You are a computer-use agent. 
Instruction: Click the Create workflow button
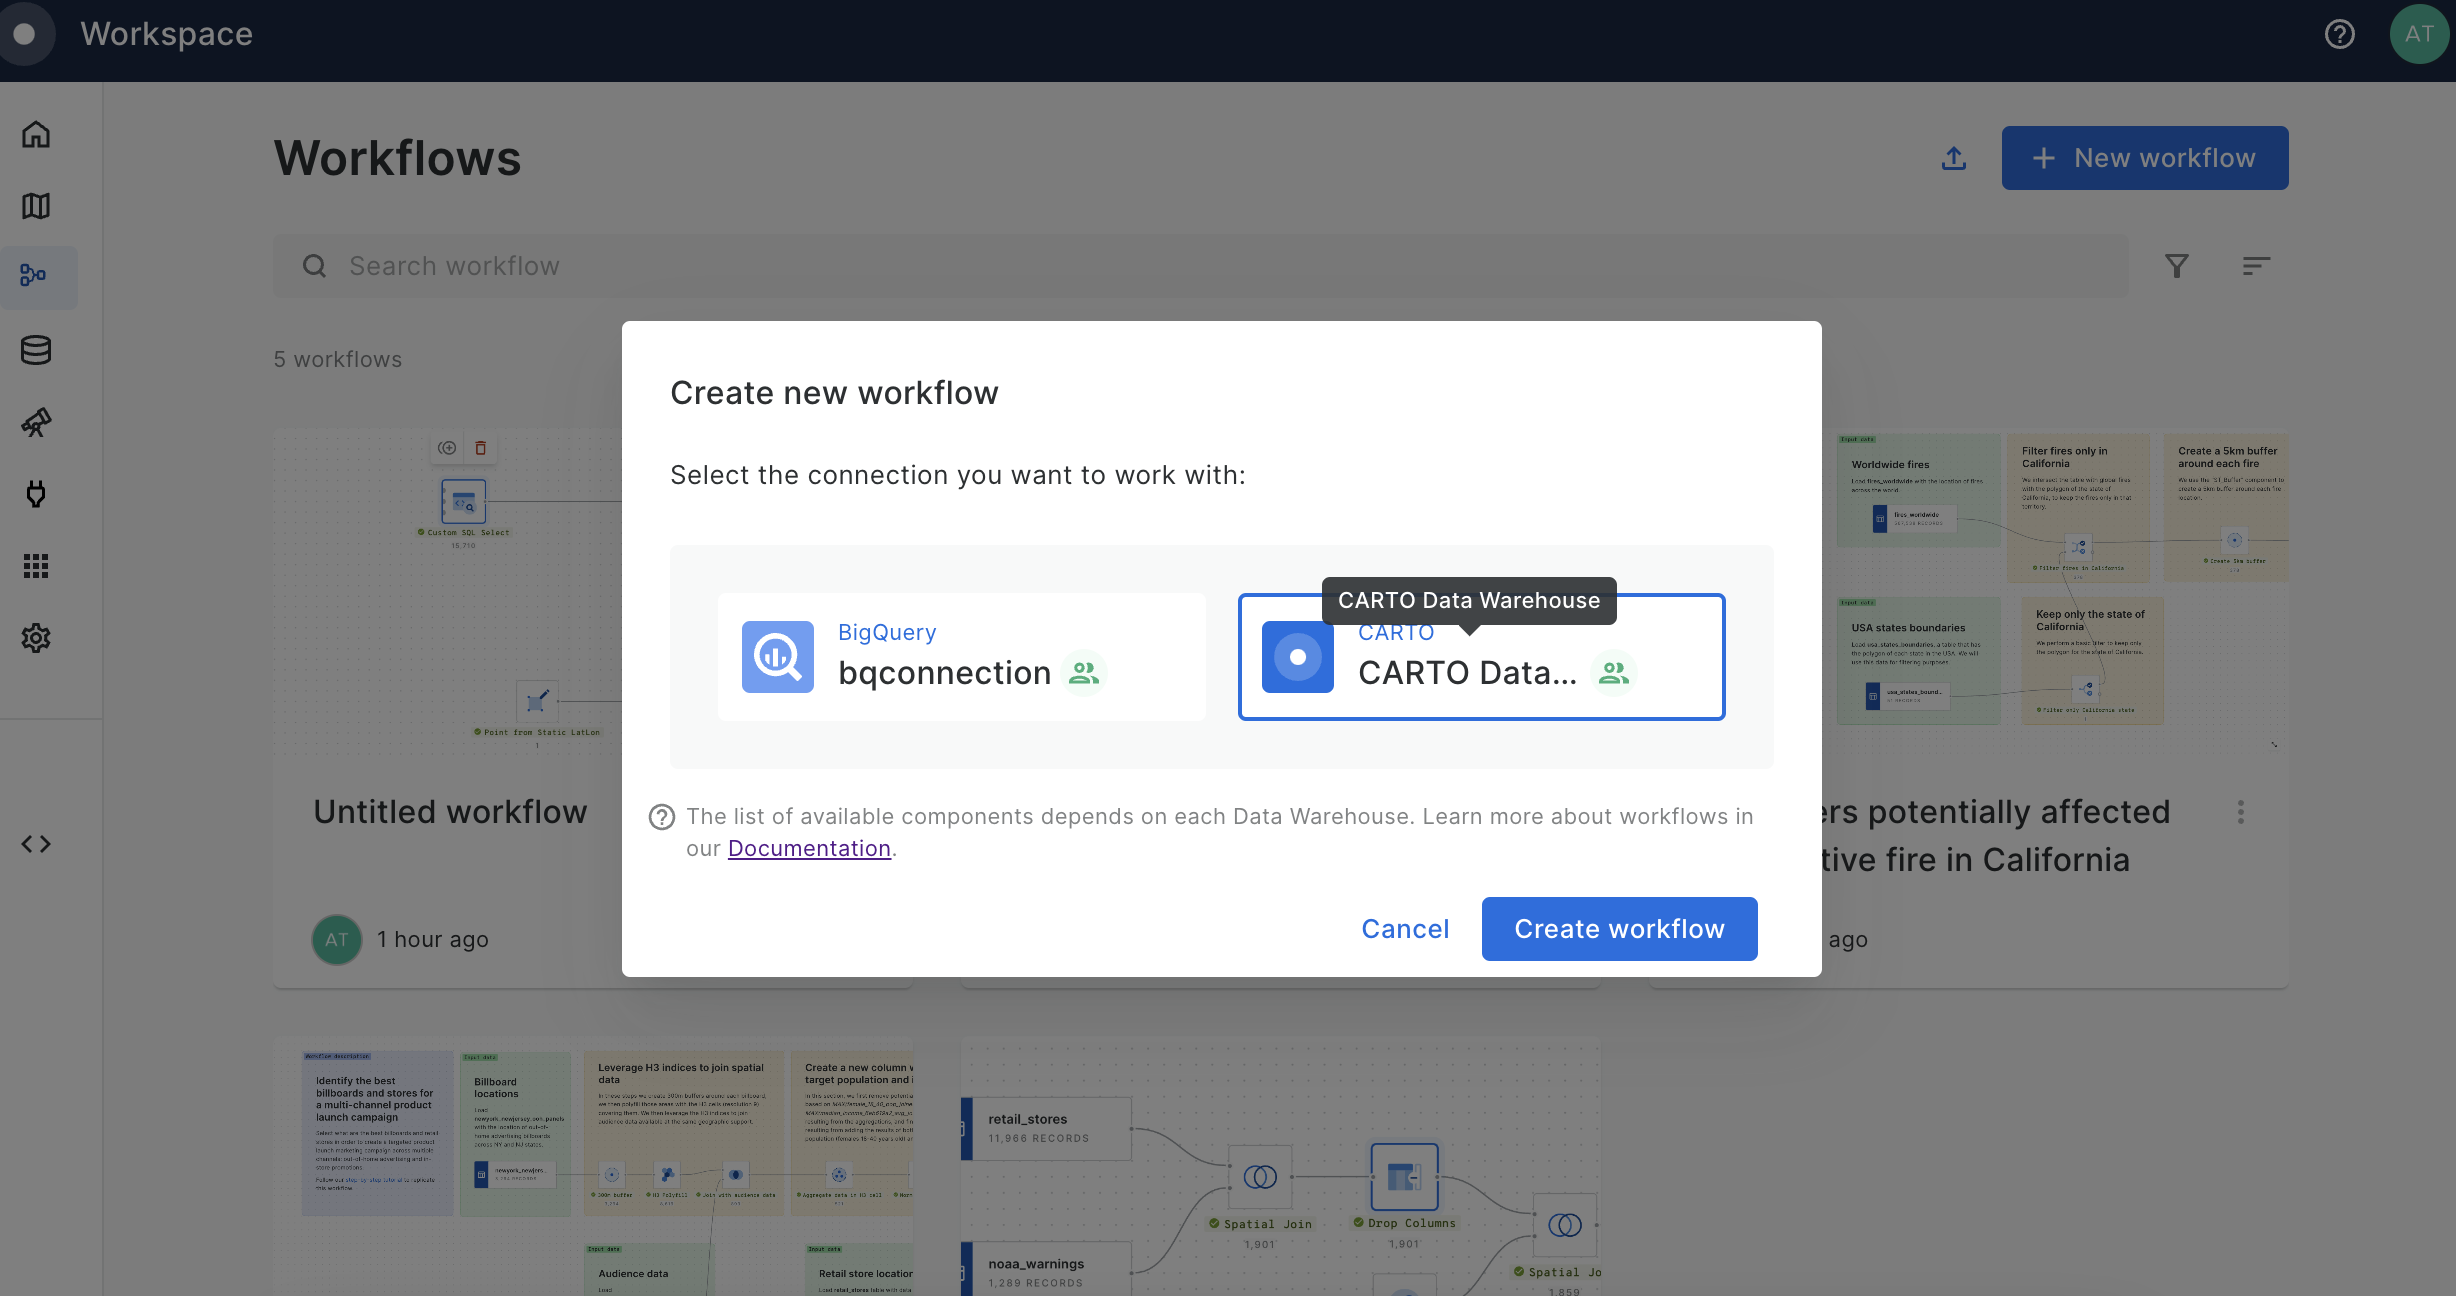point(1619,929)
